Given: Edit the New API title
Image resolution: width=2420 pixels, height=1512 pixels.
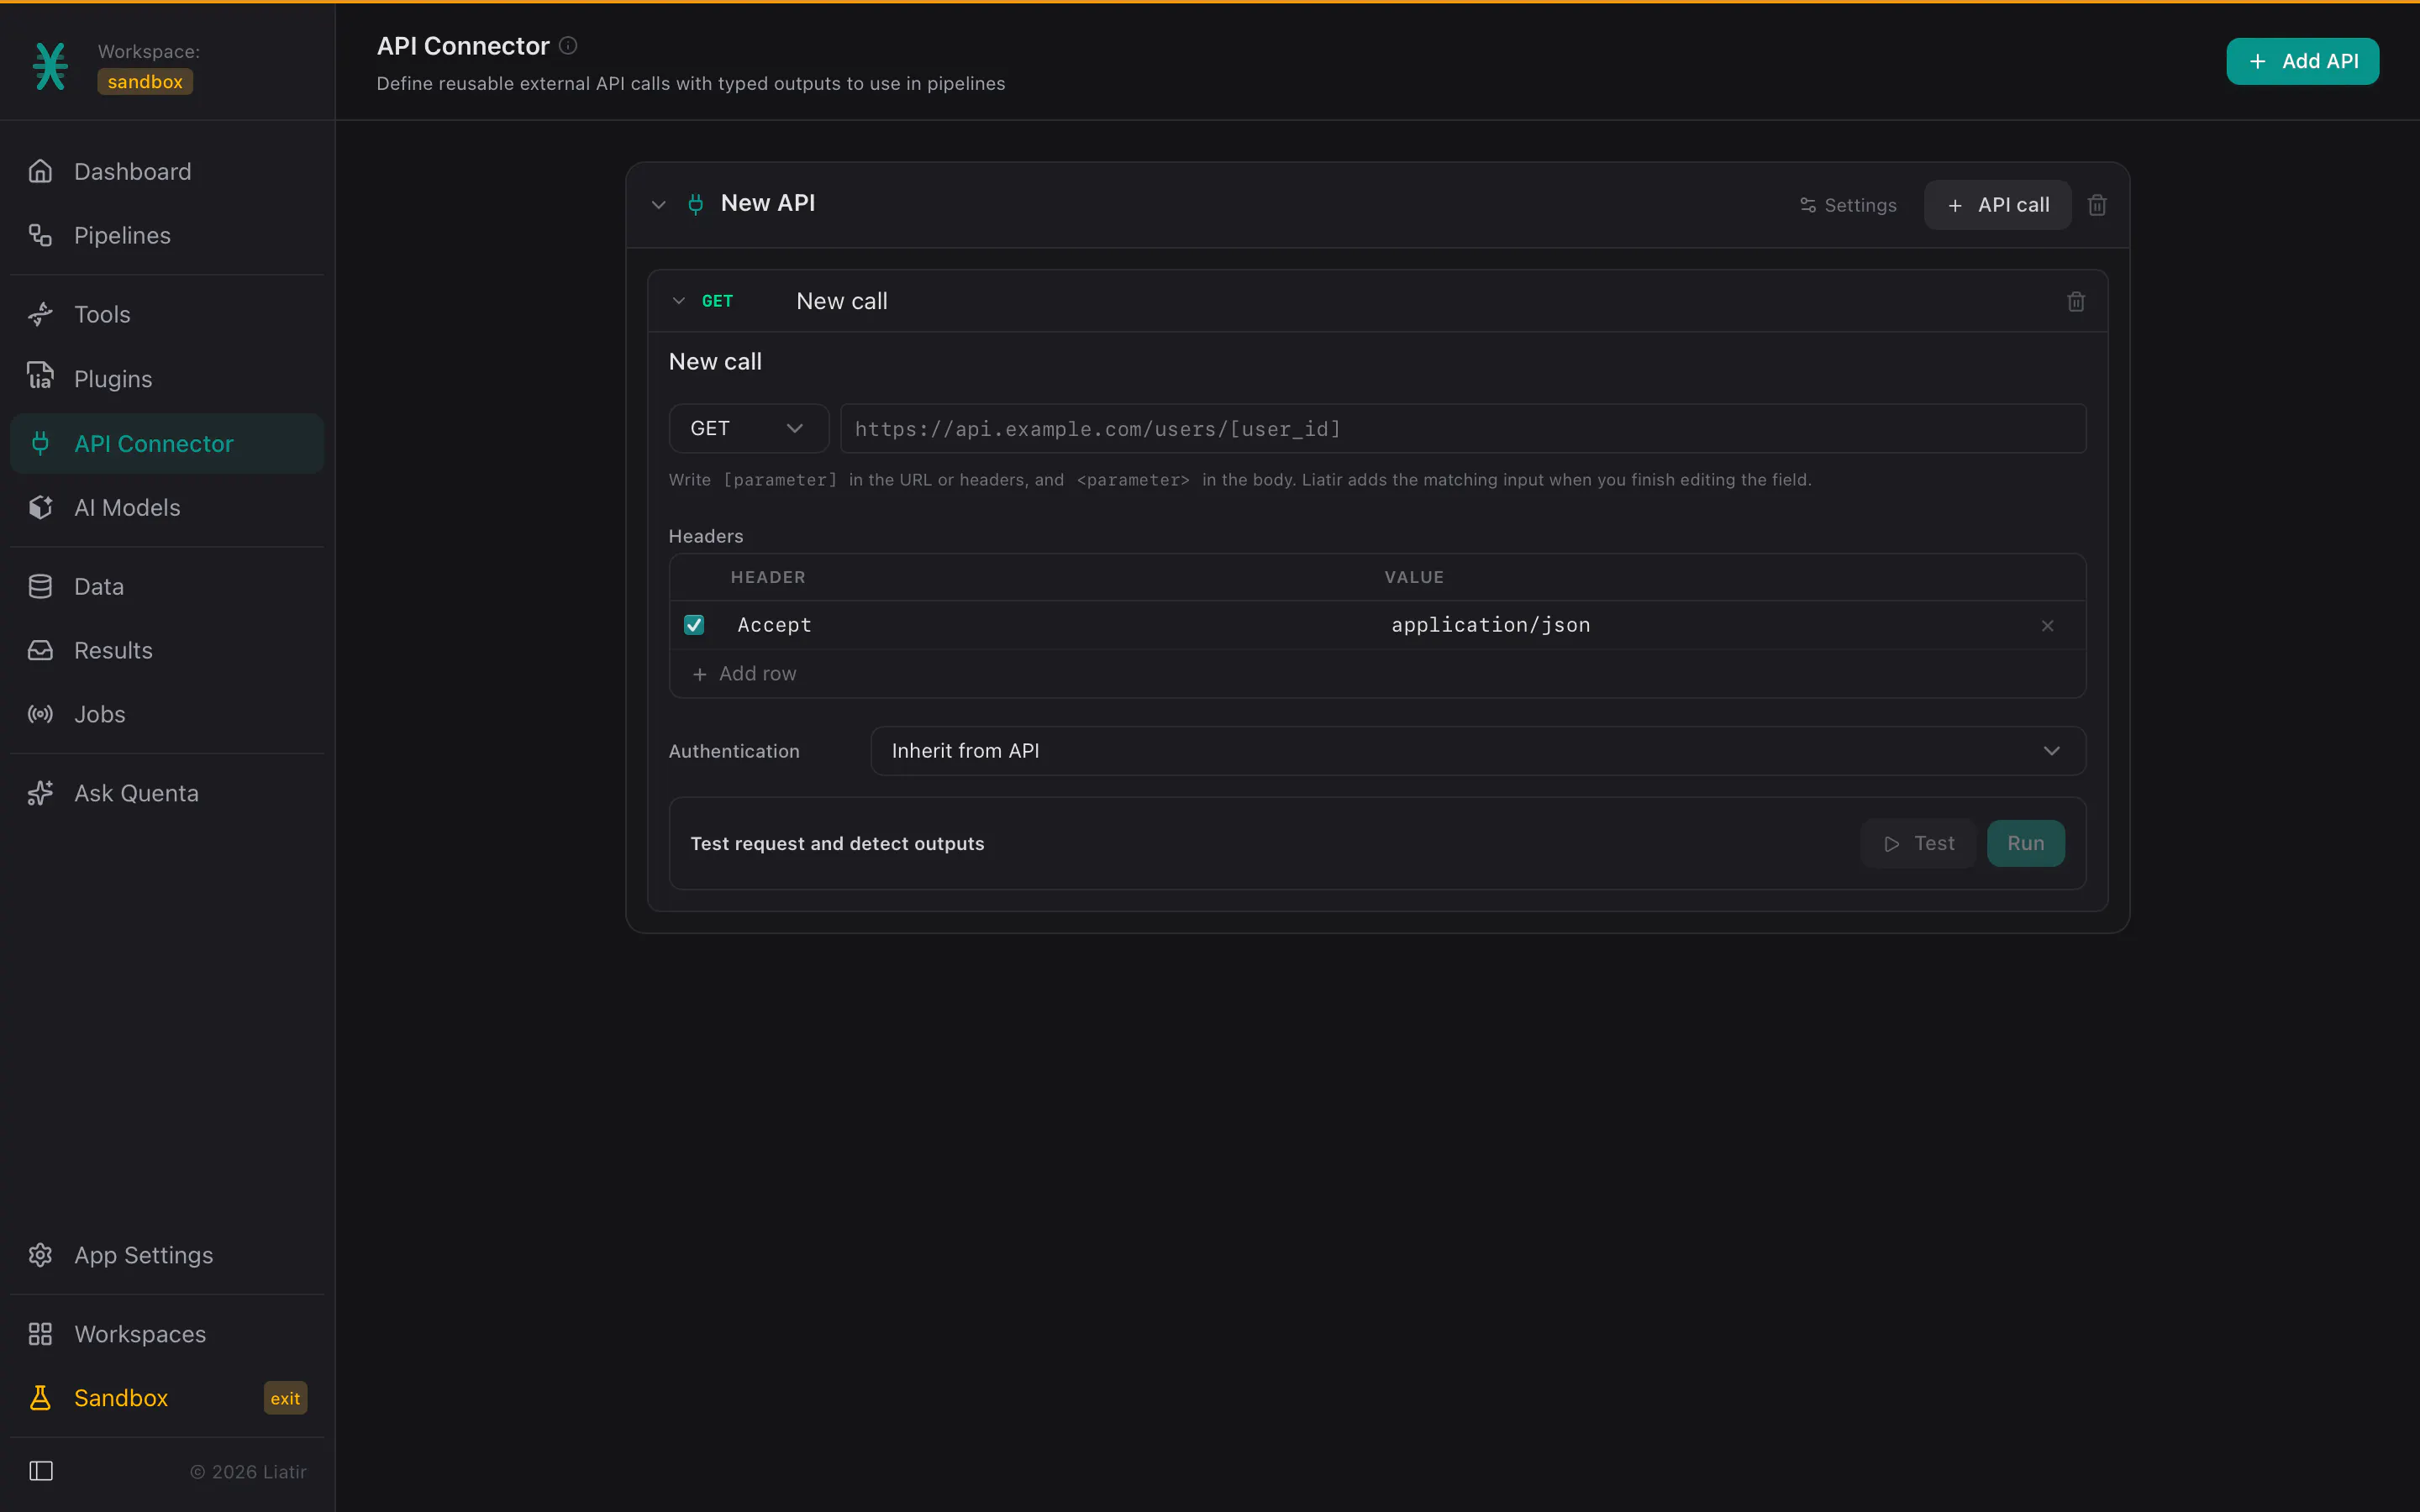Looking at the screenshot, I should click(767, 203).
